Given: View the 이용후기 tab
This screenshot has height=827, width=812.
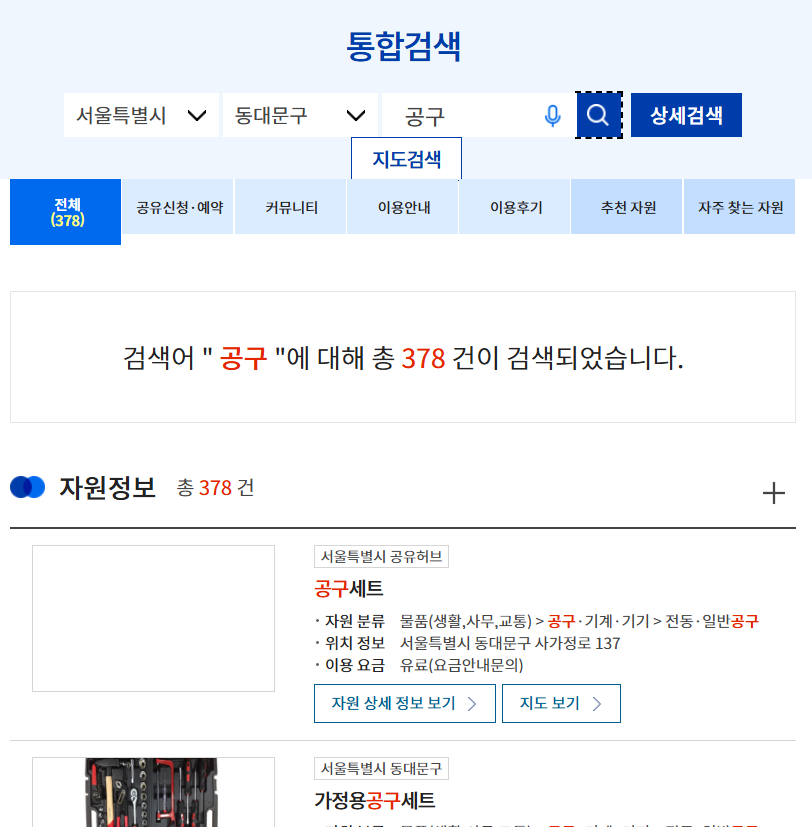Looking at the screenshot, I should pos(514,206).
